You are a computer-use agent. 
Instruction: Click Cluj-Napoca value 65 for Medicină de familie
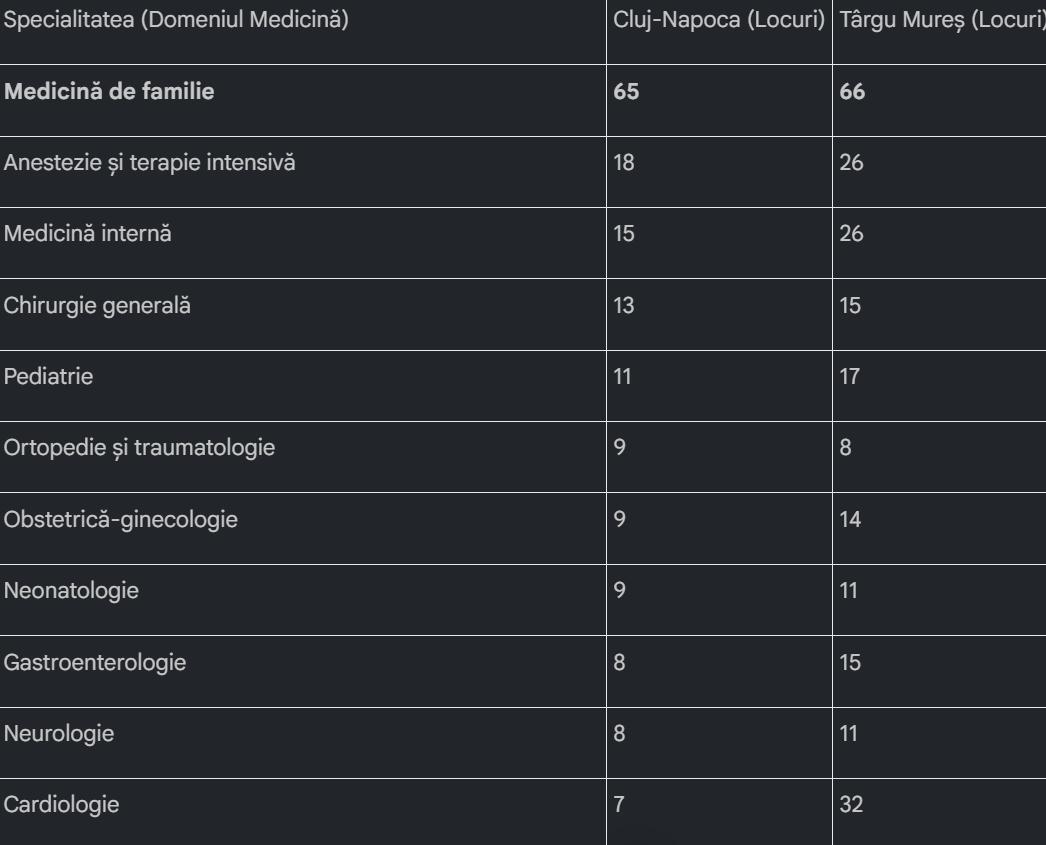(x=627, y=93)
